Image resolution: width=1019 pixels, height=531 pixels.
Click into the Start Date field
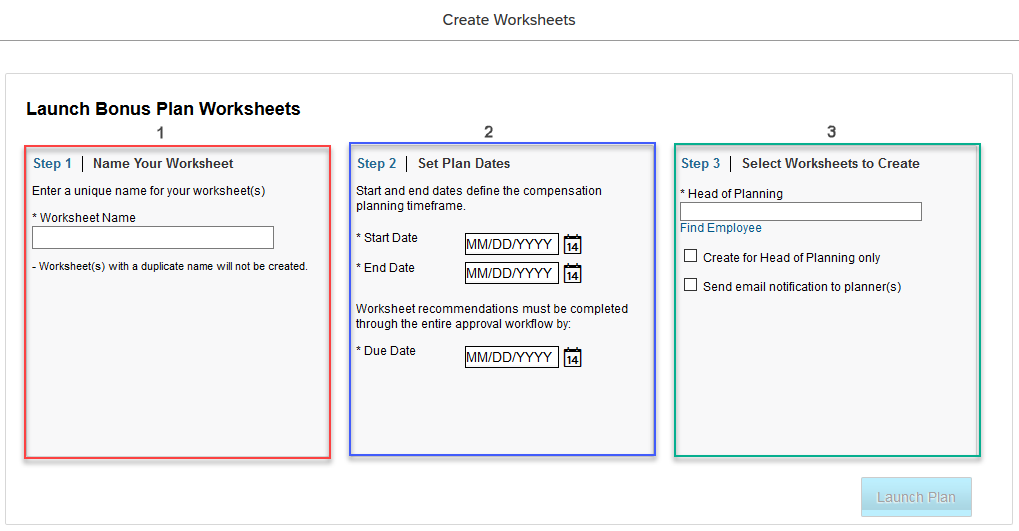[x=511, y=244]
